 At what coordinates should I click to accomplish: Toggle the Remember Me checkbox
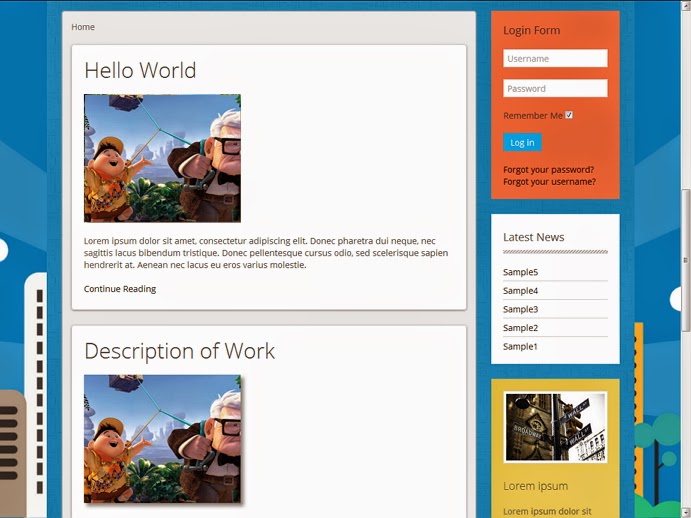[x=569, y=115]
